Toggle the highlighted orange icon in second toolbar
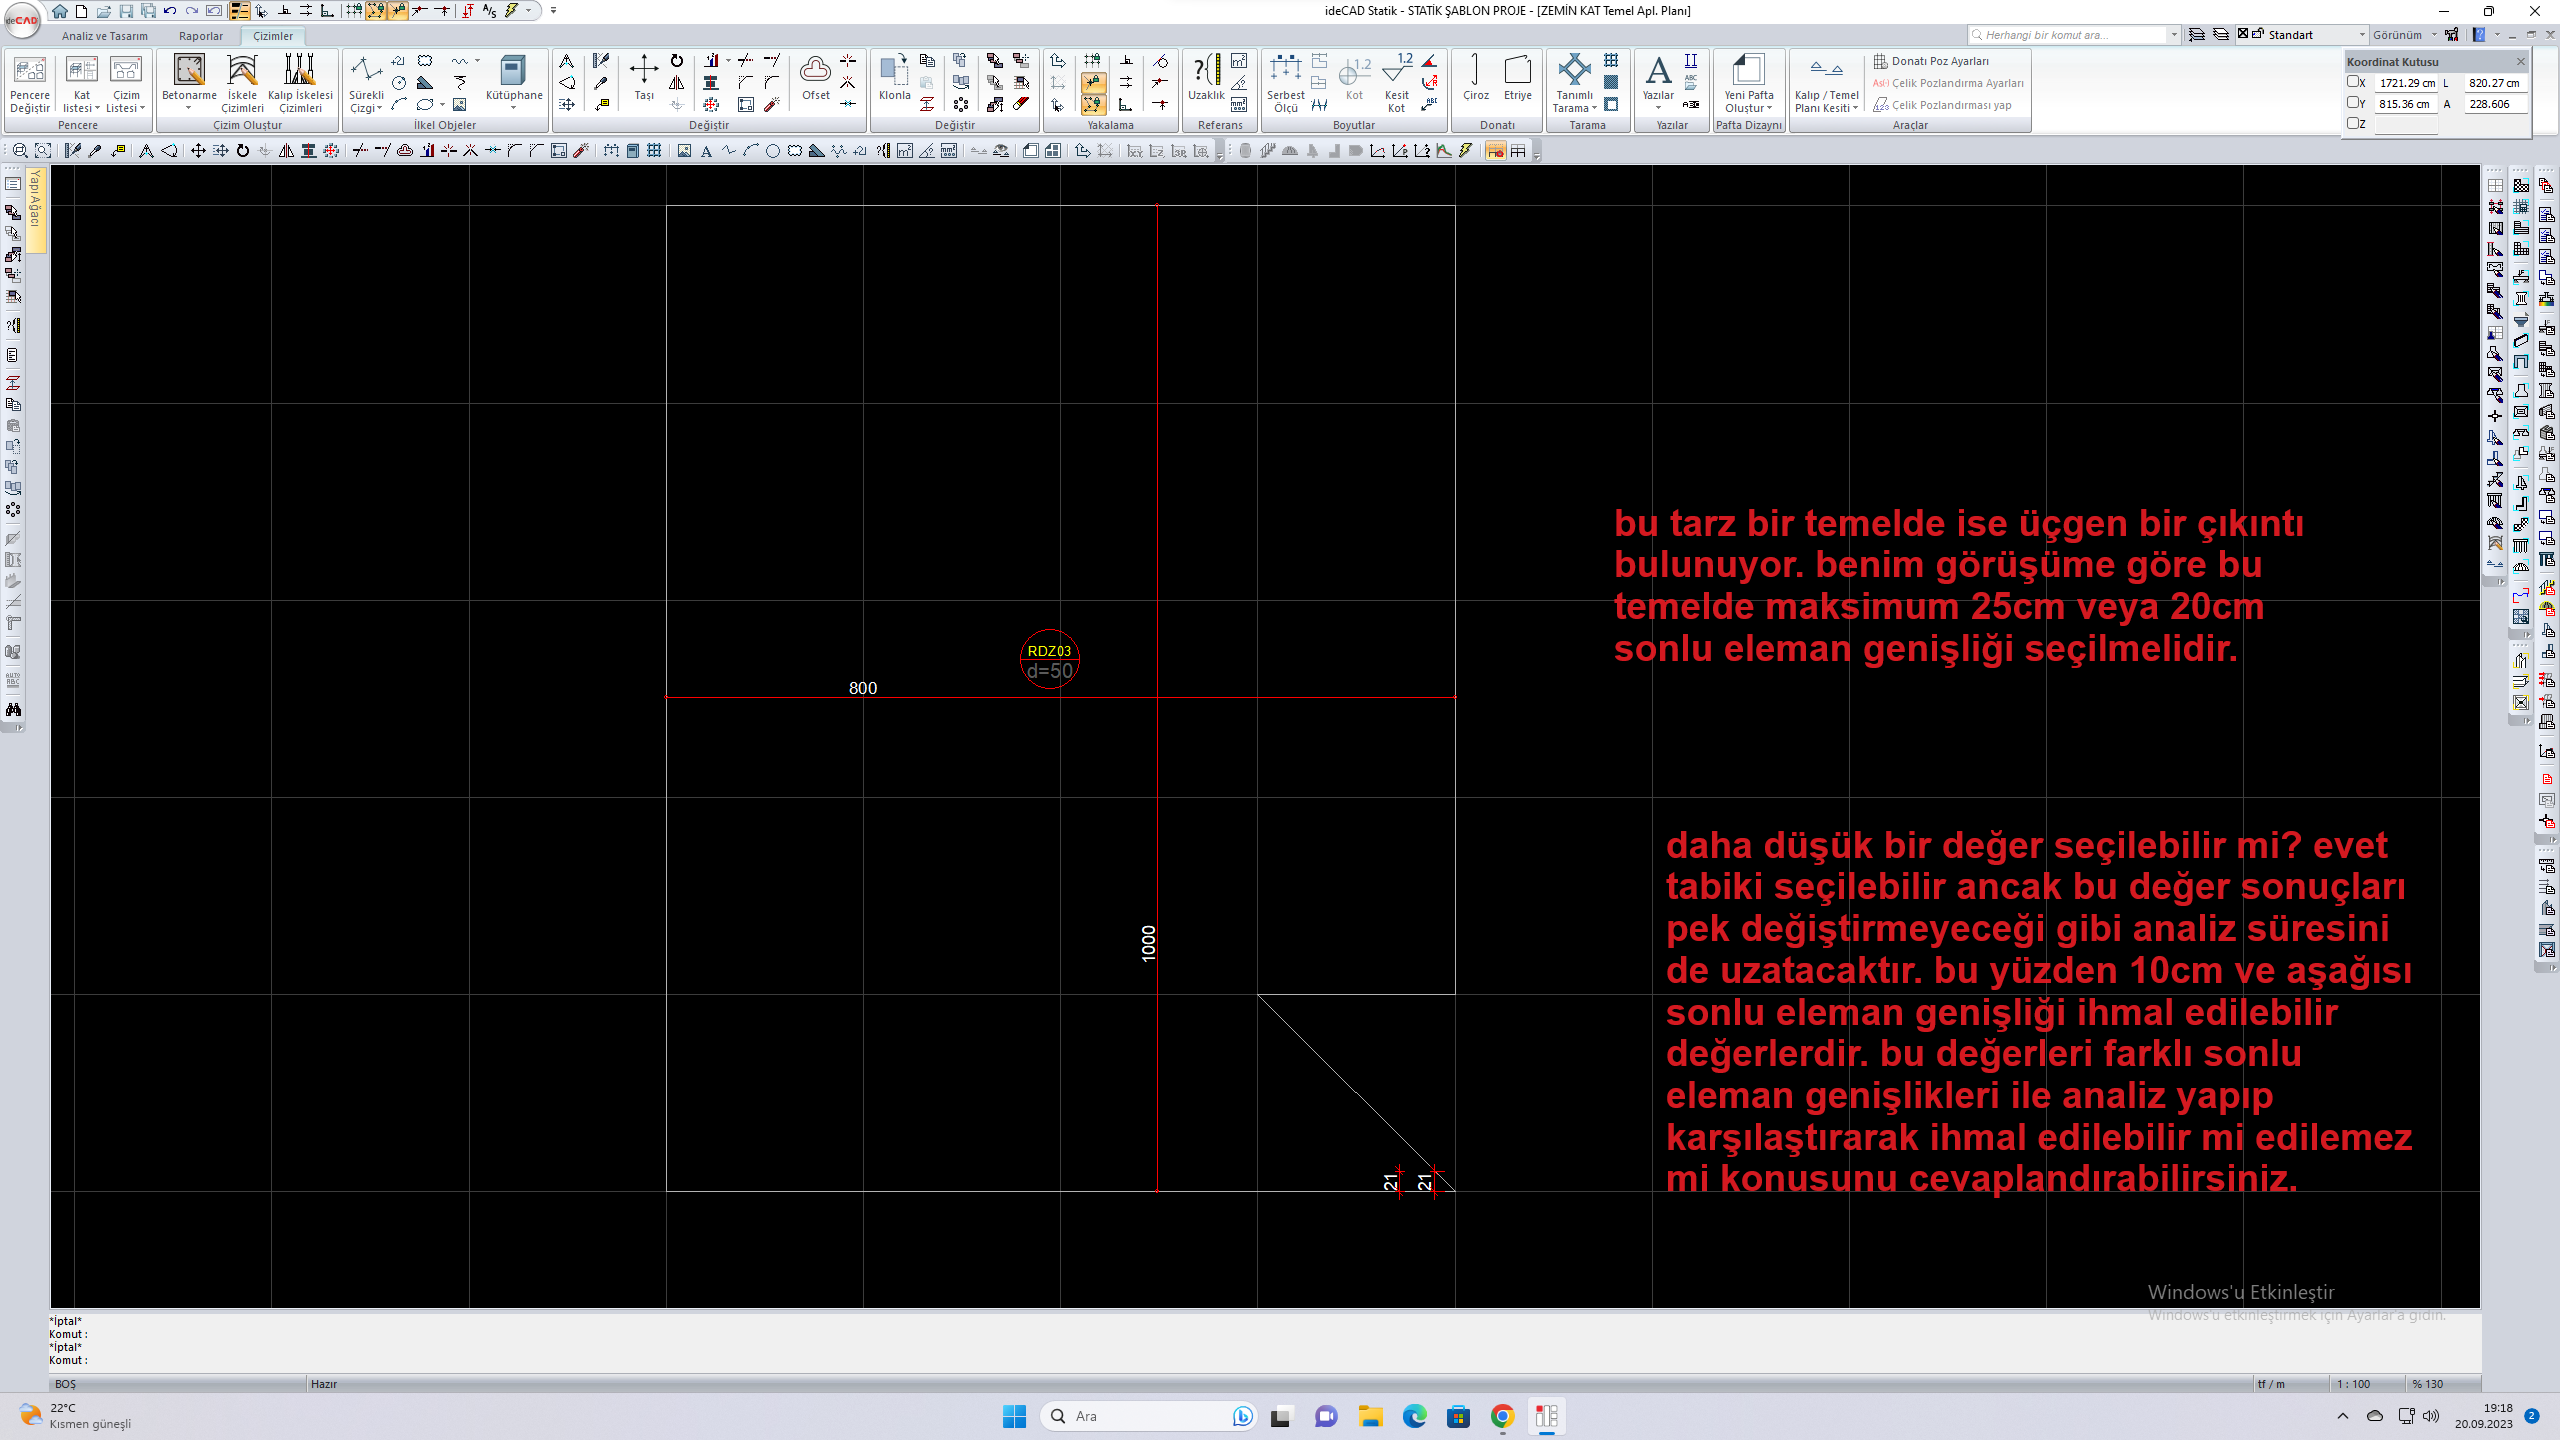2560x1440 pixels. coord(1495,151)
